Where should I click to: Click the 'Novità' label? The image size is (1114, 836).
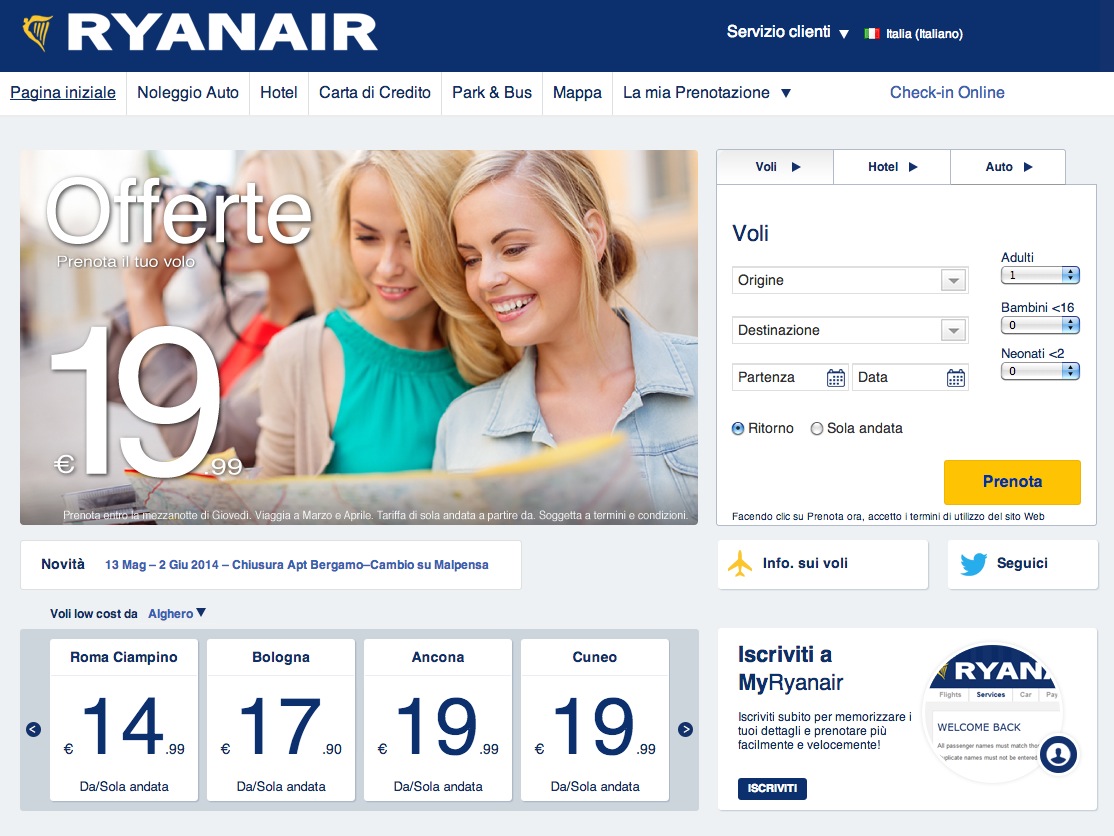coord(63,564)
